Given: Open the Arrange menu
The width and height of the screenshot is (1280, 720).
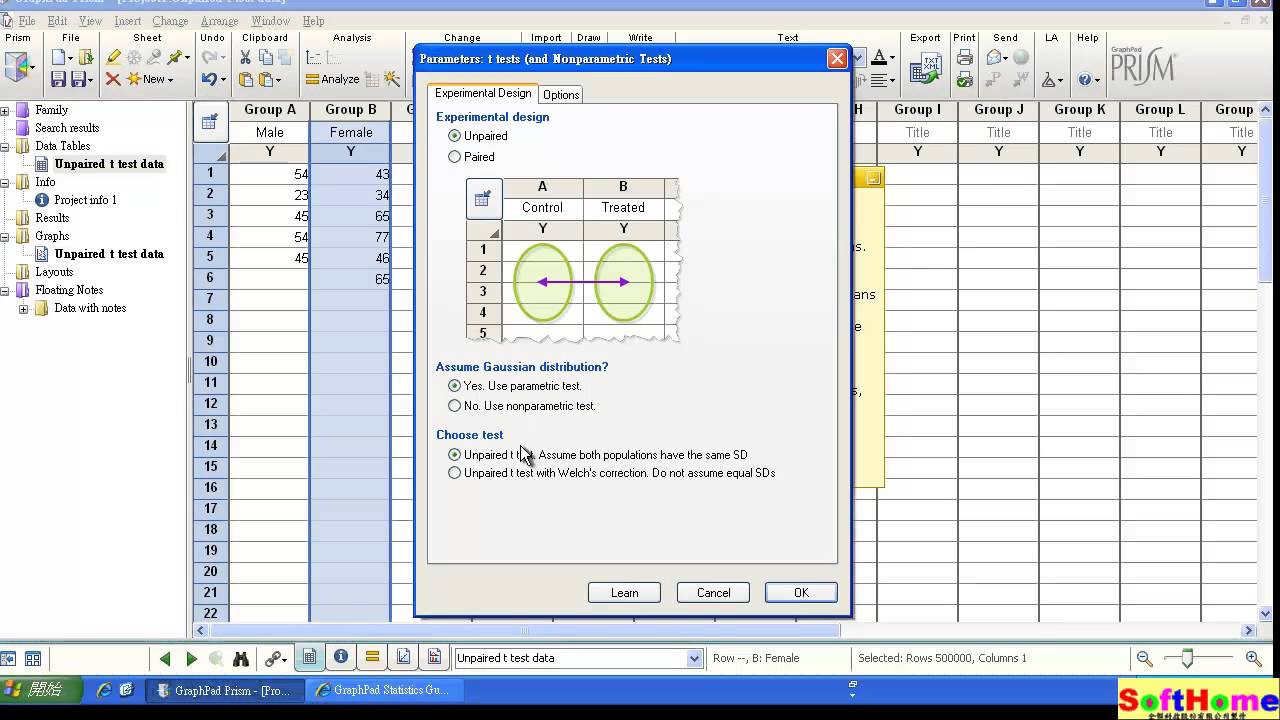Looking at the screenshot, I should pyautogui.click(x=219, y=21).
